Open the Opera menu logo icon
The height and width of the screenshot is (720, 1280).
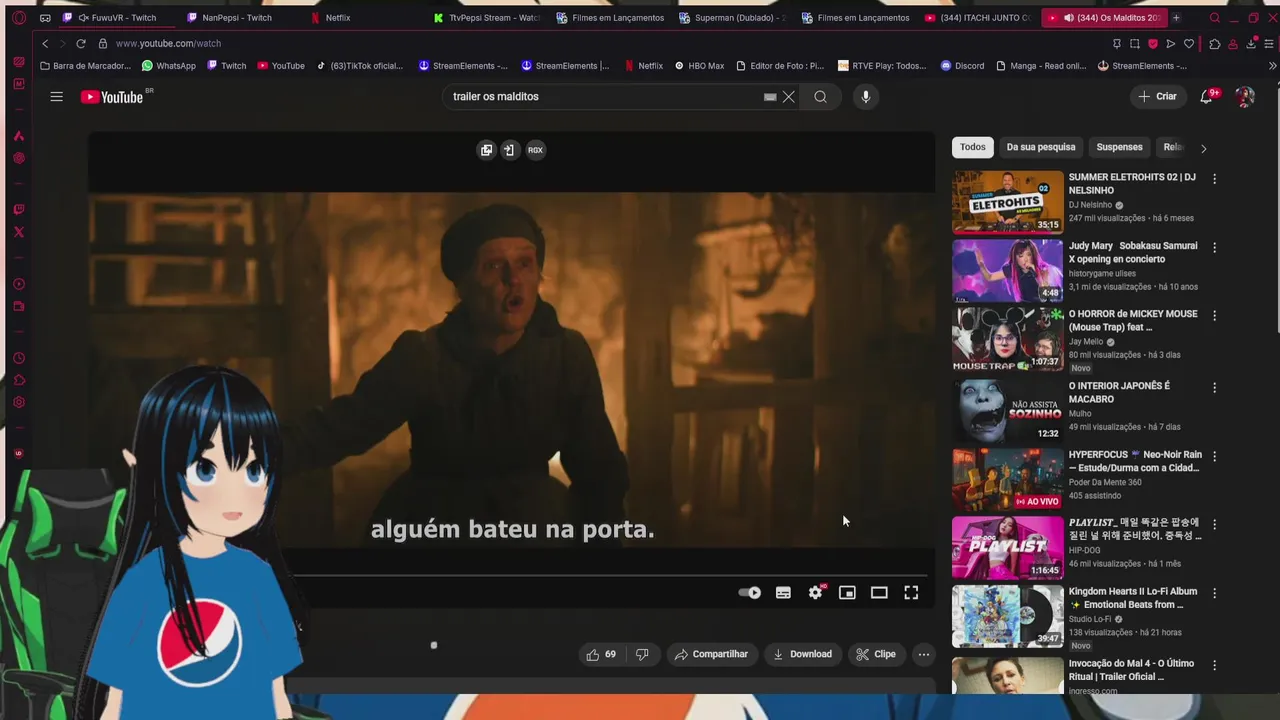click(19, 18)
